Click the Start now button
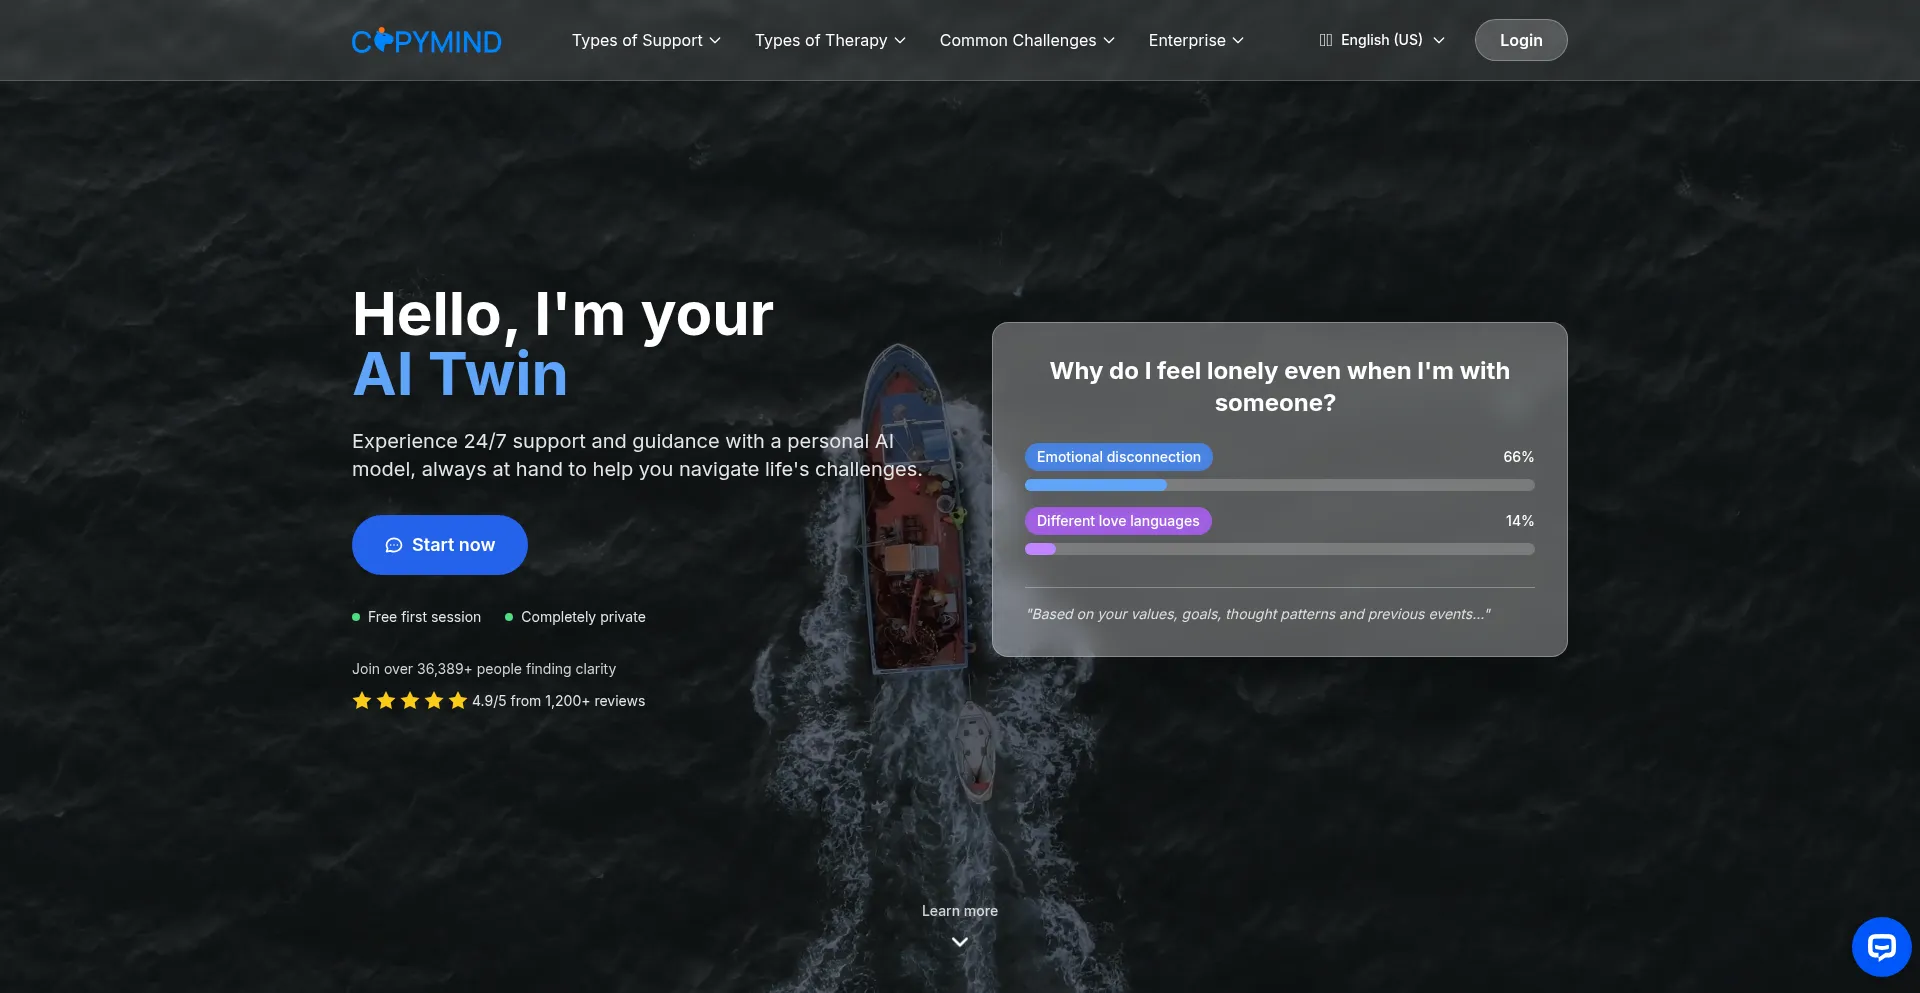The image size is (1920, 993). pyautogui.click(x=440, y=545)
